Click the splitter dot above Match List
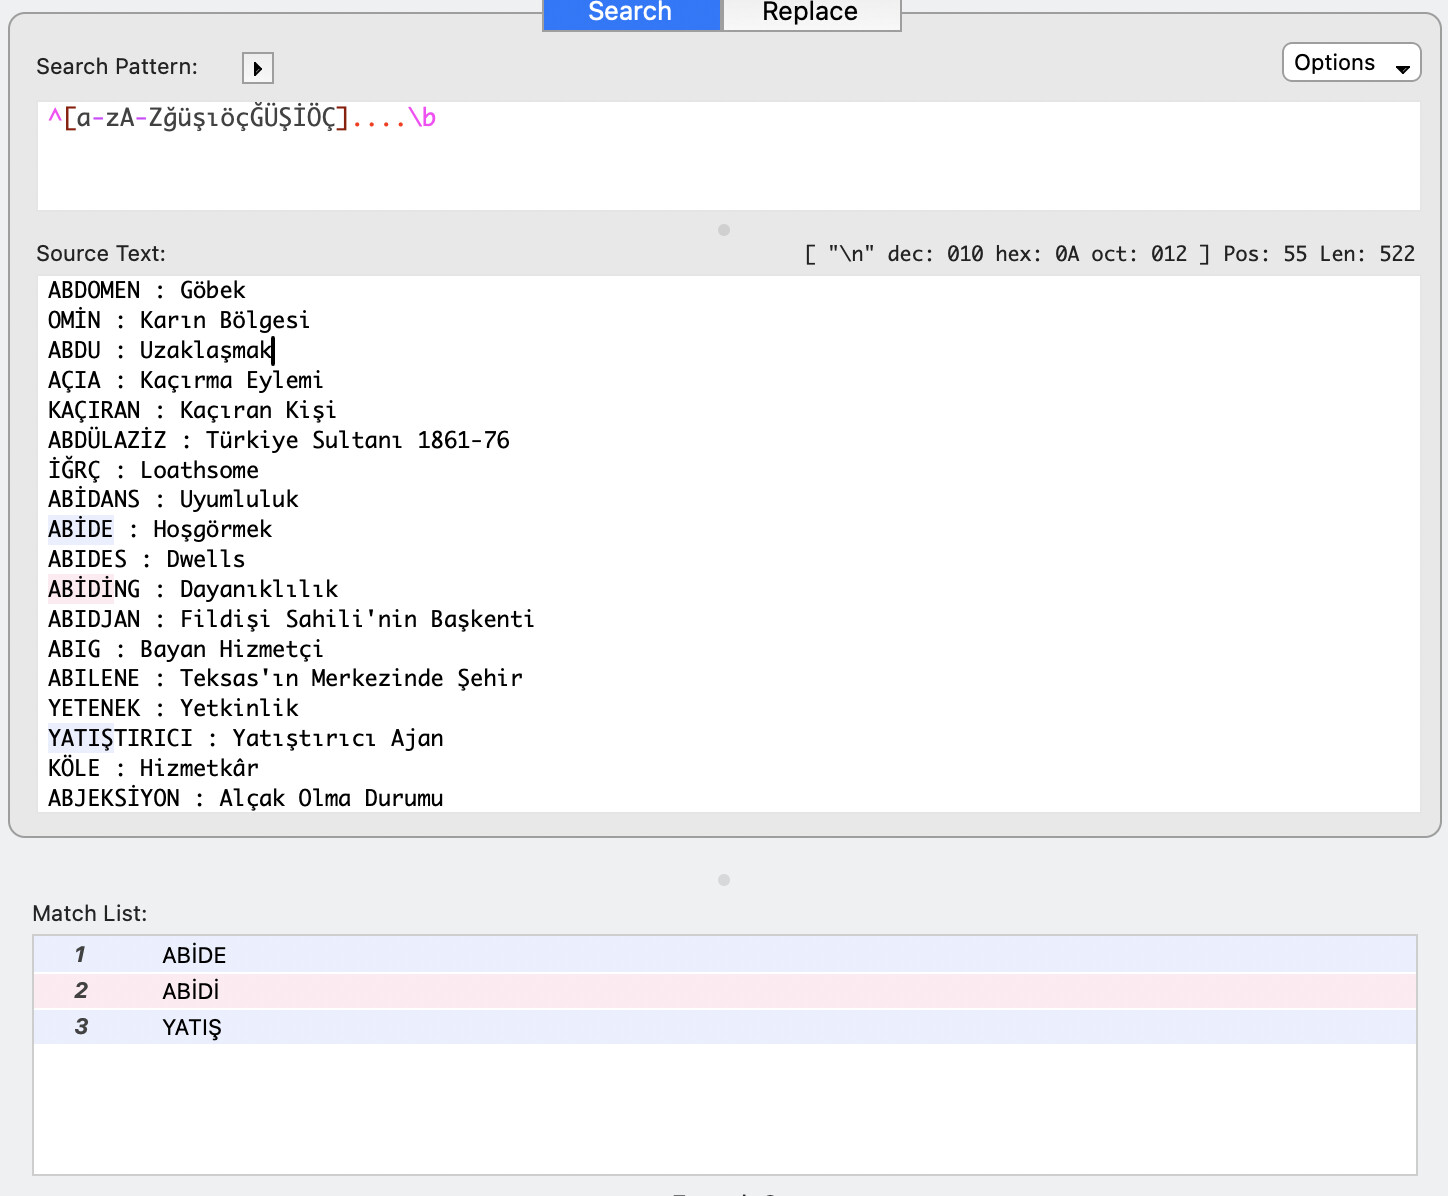The width and height of the screenshot is (1448, 1196). pos(724,880)
